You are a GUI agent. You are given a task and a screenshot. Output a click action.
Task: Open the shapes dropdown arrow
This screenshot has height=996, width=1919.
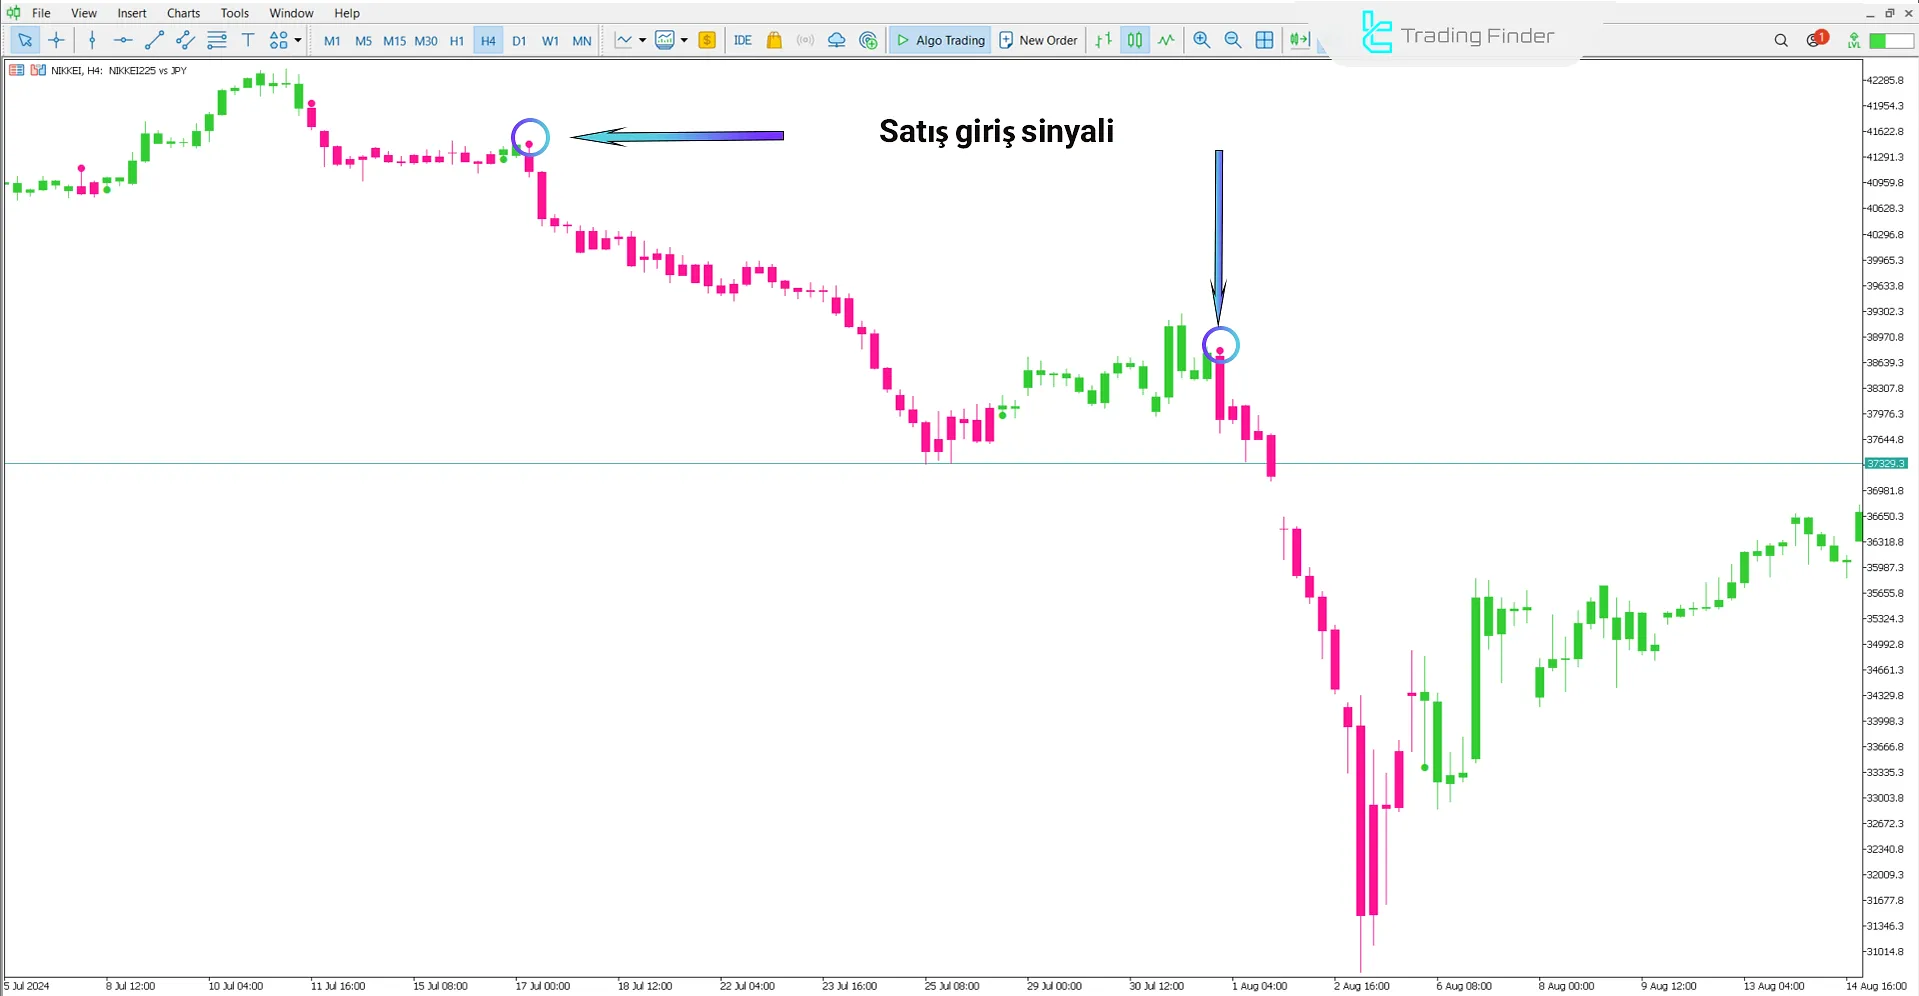coord(298,40)
